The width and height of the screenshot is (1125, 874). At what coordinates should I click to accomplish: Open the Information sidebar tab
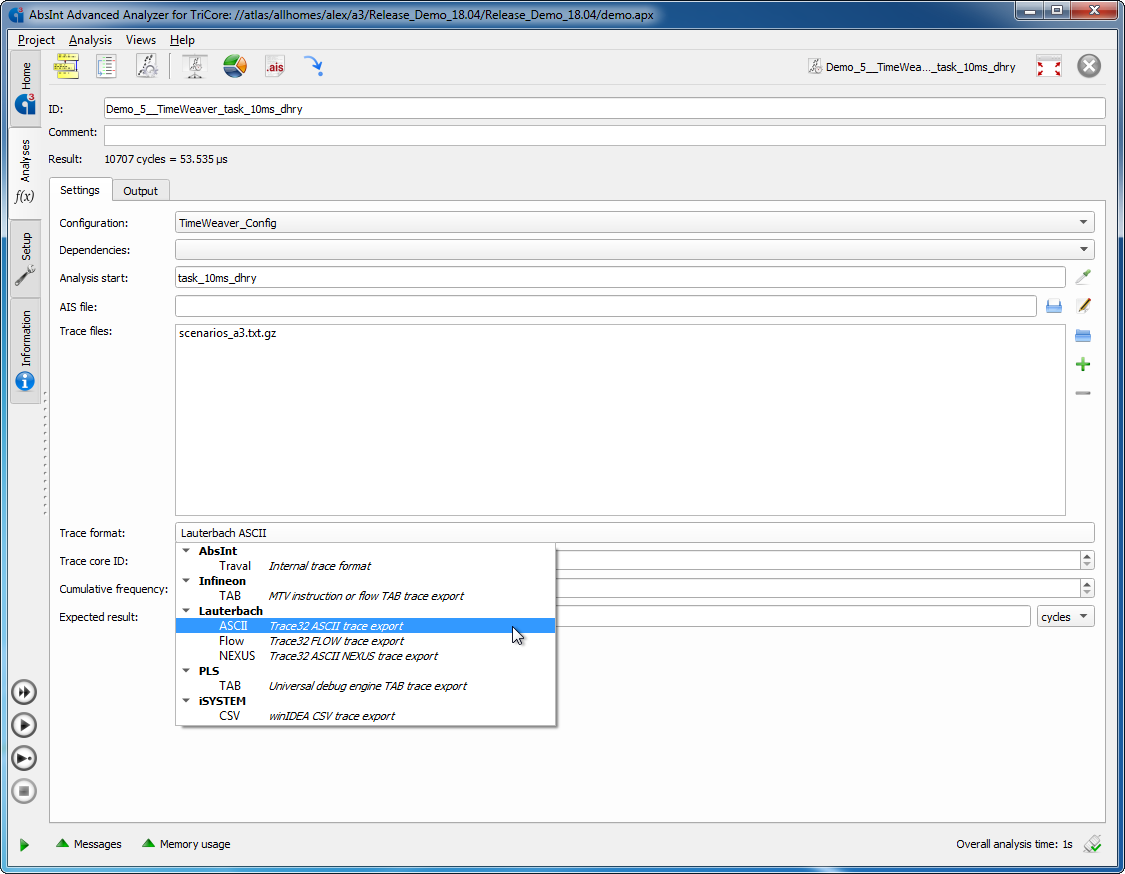(x=25, y=350)
